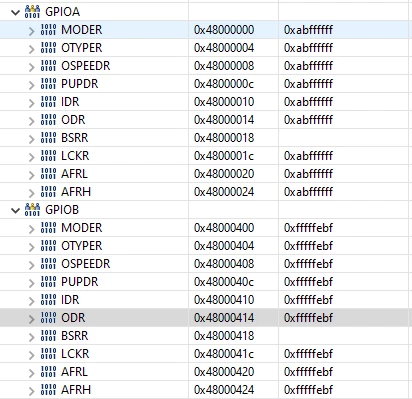Click the binary icon beside GPIOB ODR
This screenshot has width=412, height=399.
point(48,318)
